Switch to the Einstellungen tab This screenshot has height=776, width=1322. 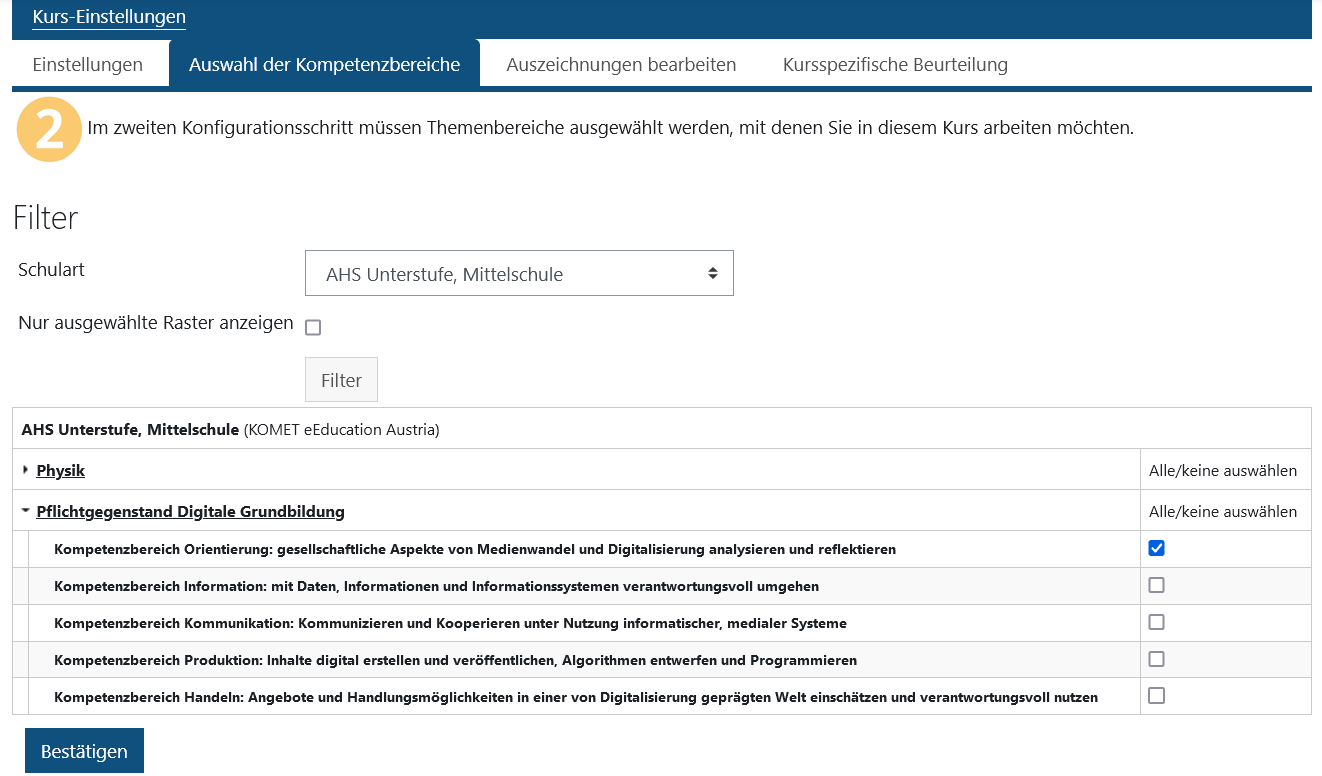pyautogui.click(x=89, y=64)
